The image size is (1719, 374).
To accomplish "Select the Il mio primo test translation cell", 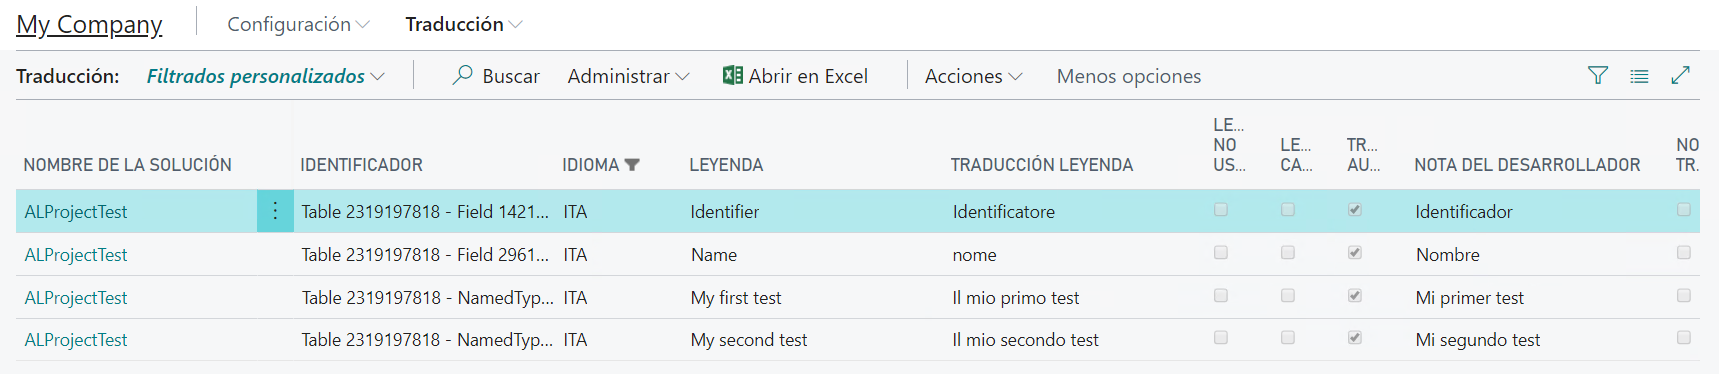I will pos(1016,298).
